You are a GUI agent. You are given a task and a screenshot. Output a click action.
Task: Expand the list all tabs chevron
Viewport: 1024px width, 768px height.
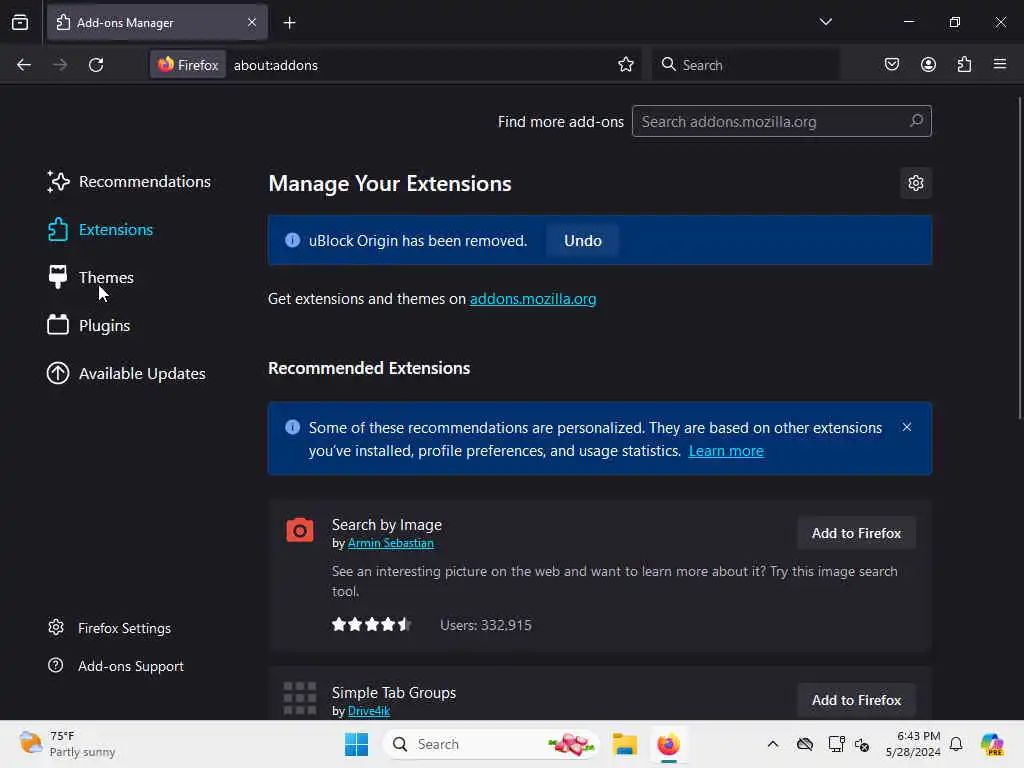pos(825,22)
